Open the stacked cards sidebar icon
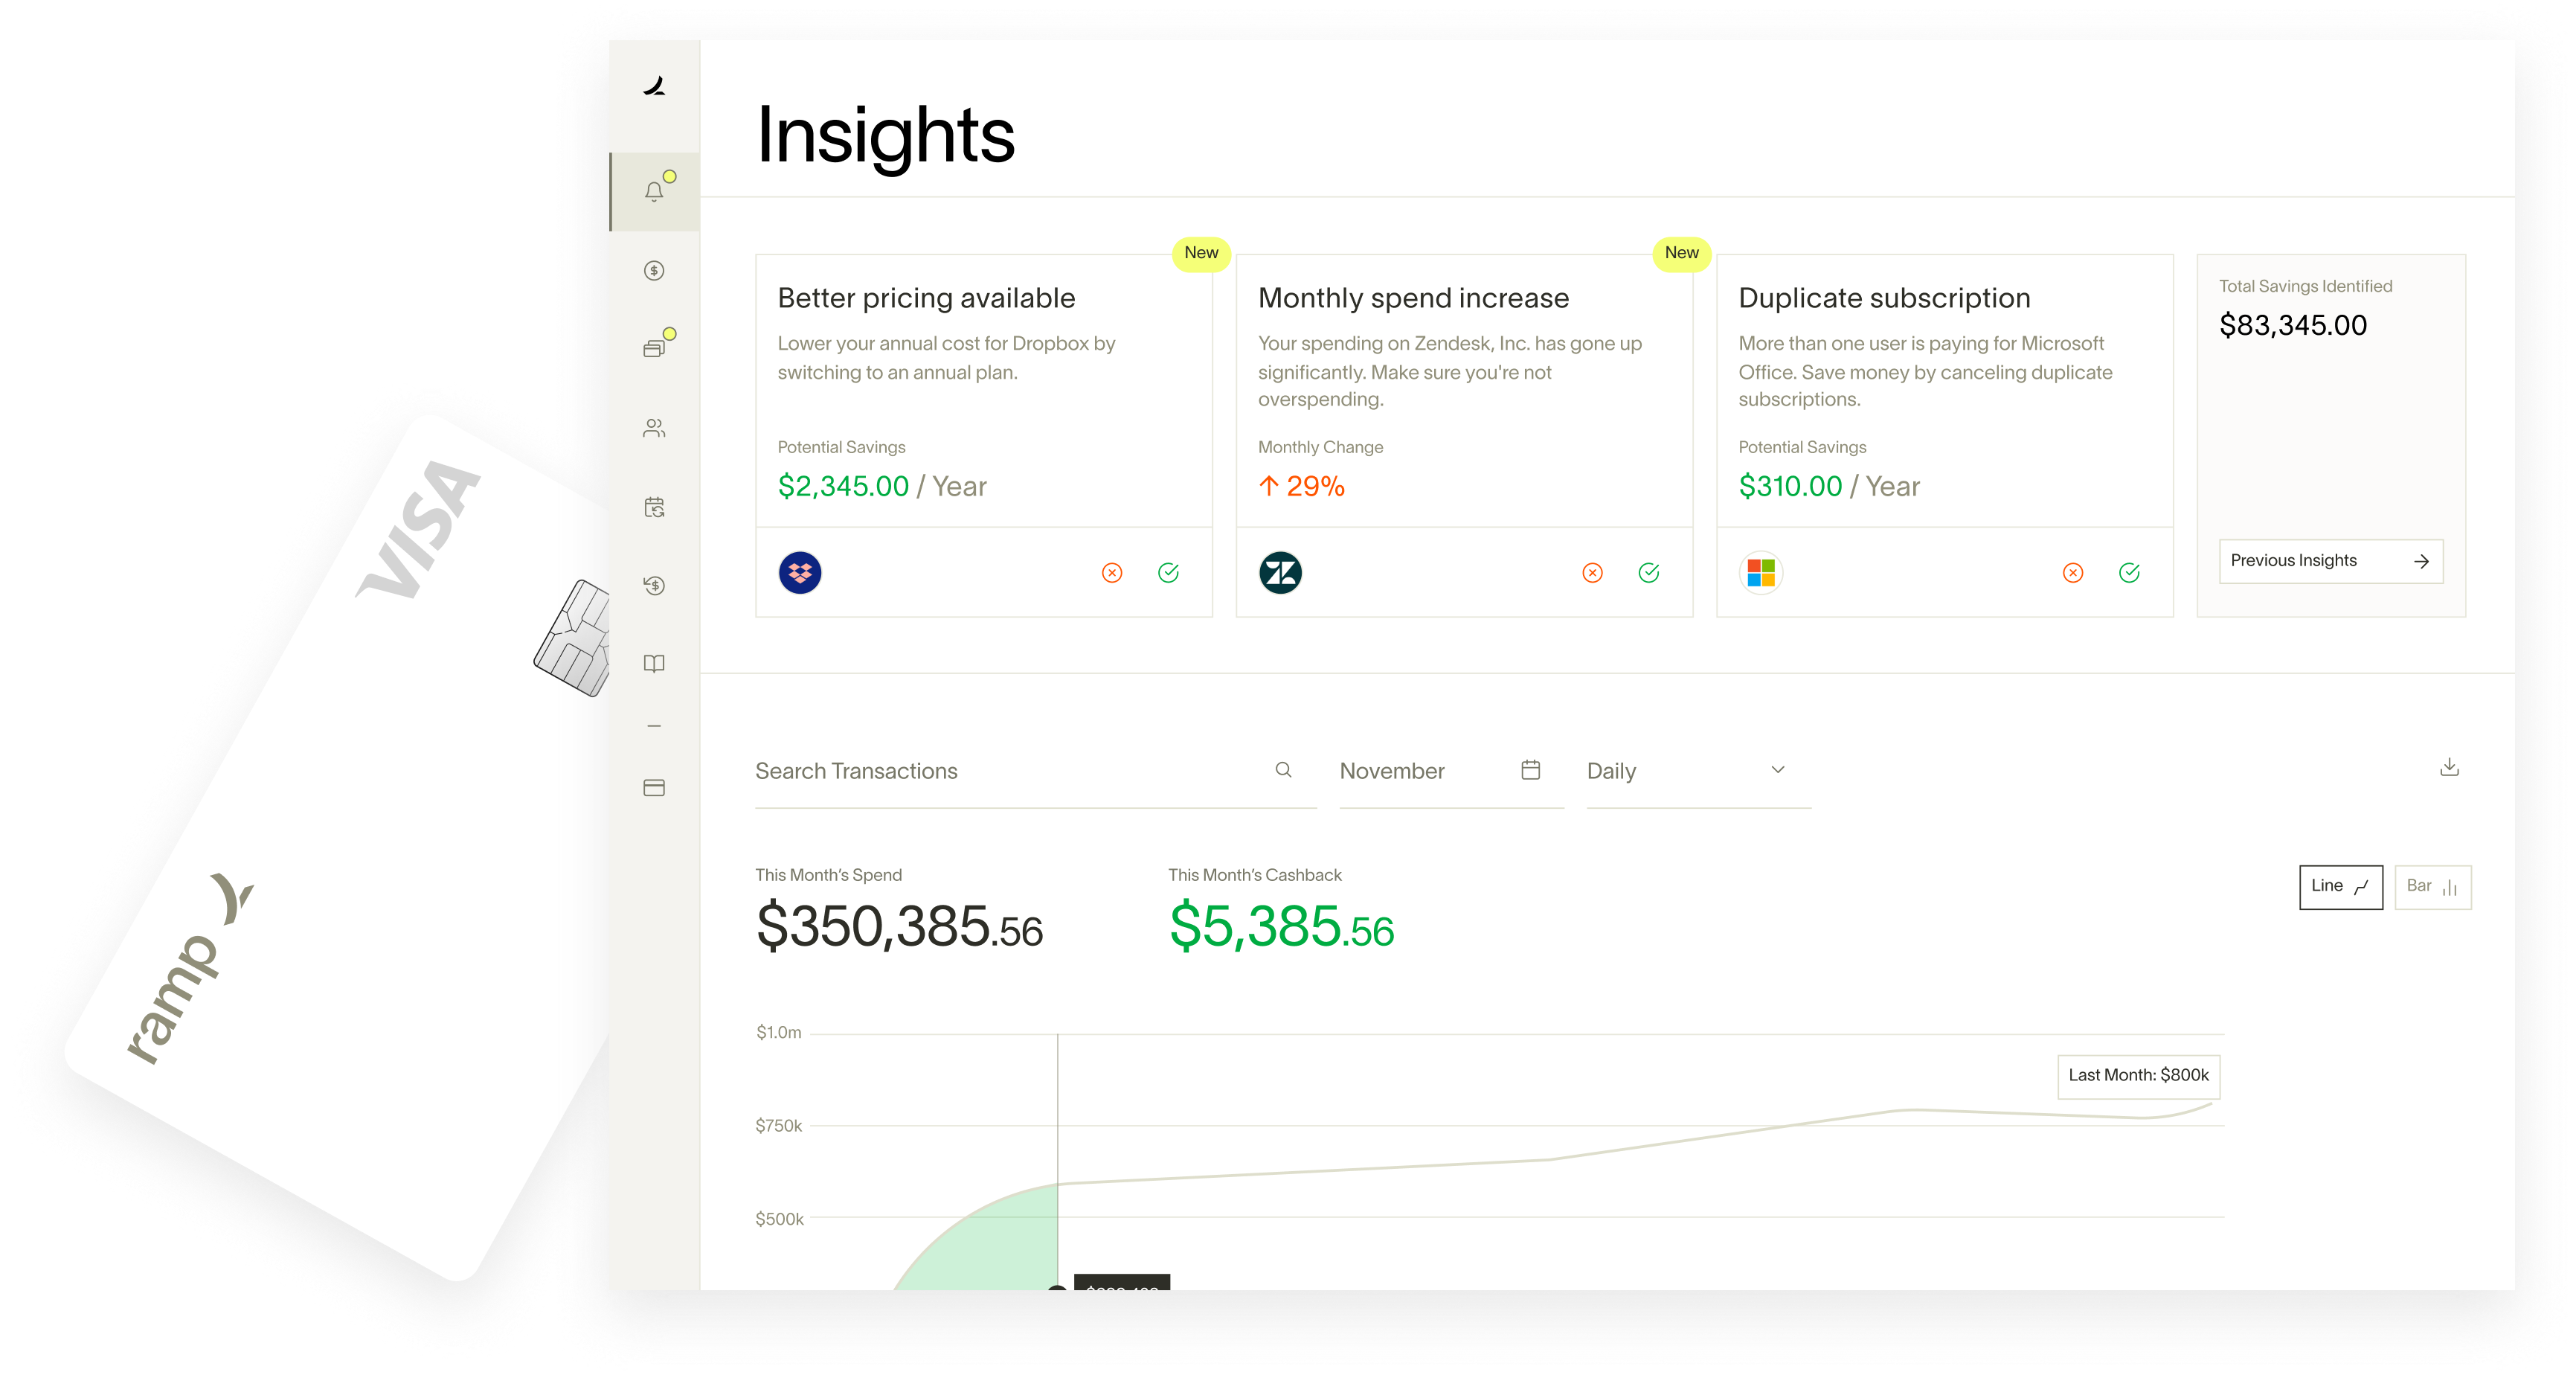The height and width of the screenshot is (1375, 2576). point(654,348)
